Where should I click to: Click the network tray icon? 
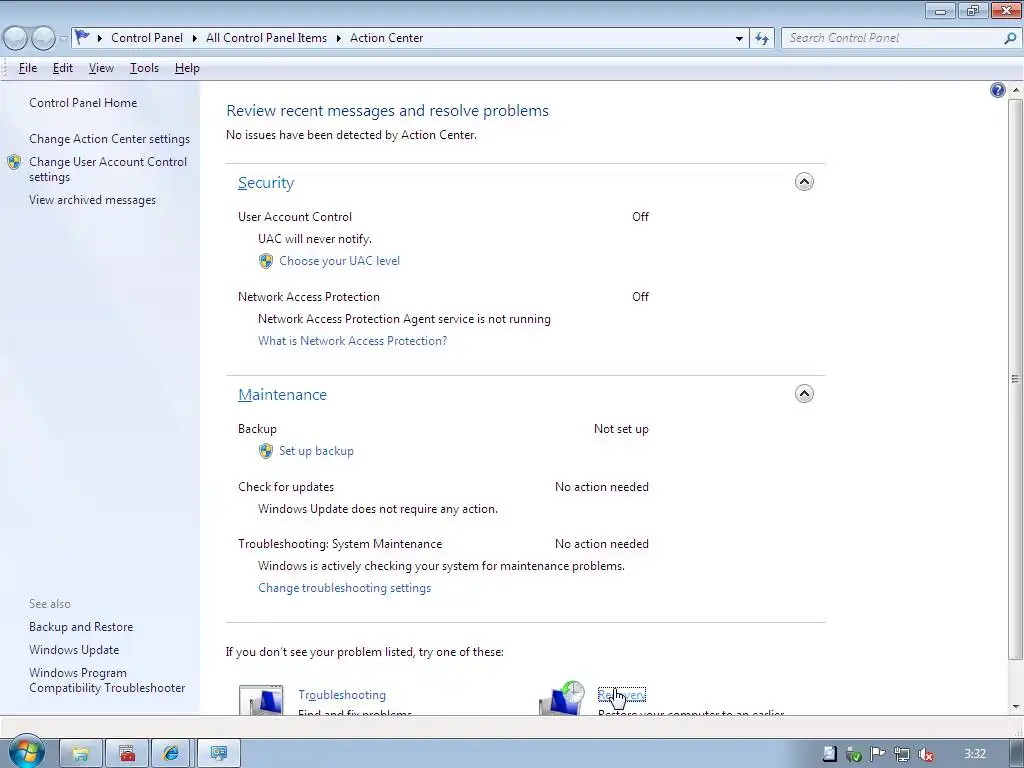click(902, 754)
